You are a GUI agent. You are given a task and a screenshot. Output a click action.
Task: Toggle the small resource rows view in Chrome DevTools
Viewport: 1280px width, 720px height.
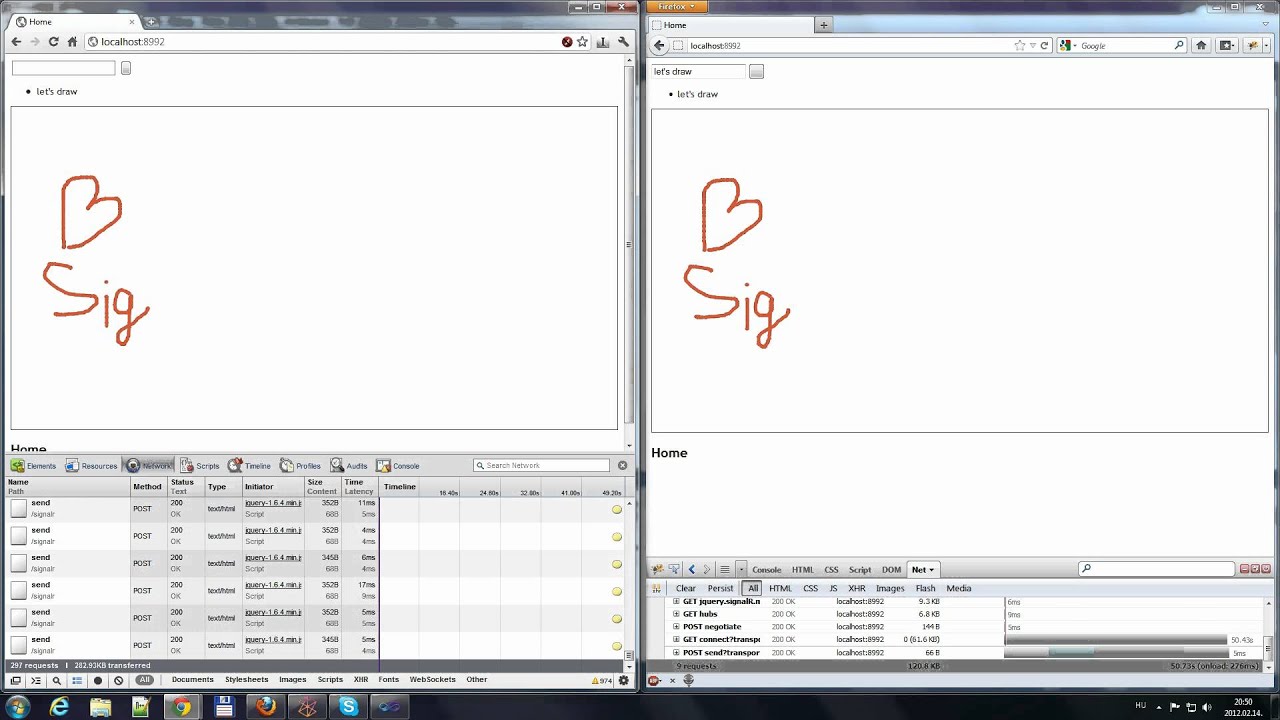click(x=76, y=680)
